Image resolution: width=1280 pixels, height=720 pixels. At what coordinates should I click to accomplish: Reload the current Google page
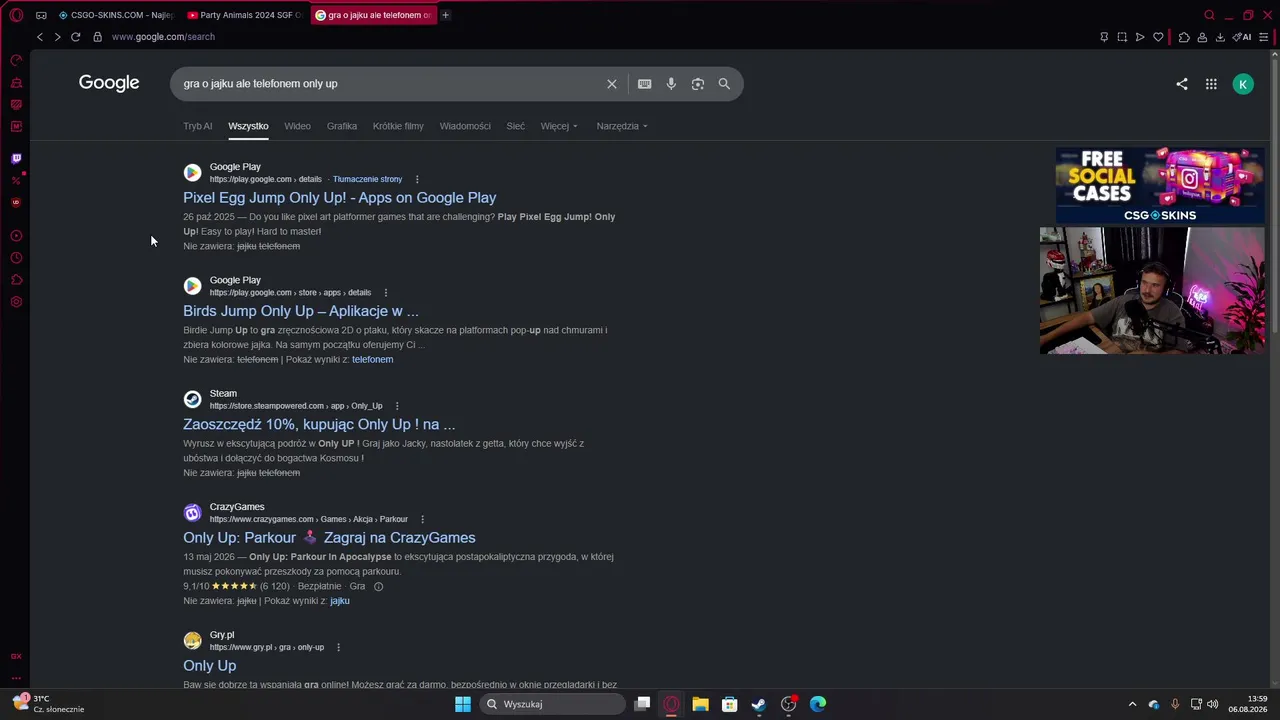[x=75, y=37]
